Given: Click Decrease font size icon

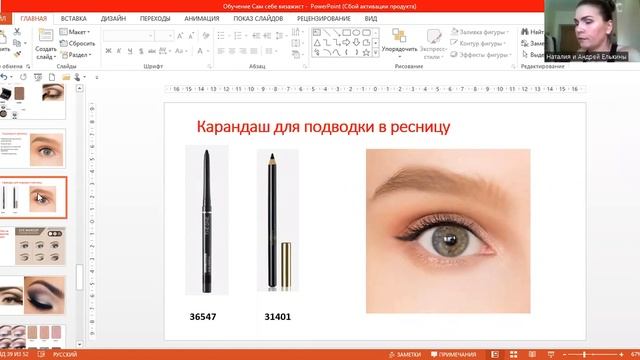Looking at the screenshot, I should tap(191, 36).
